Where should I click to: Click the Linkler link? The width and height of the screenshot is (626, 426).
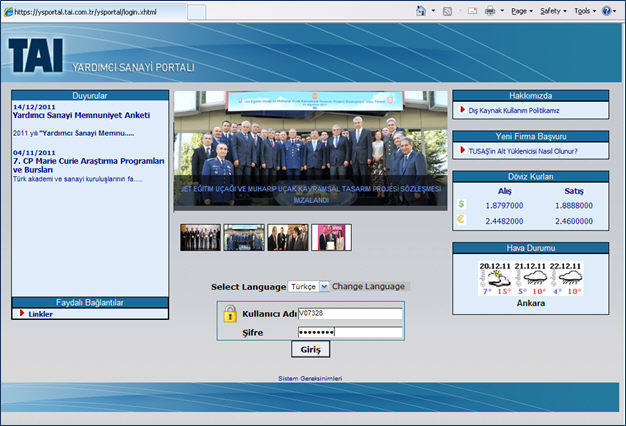40,314
